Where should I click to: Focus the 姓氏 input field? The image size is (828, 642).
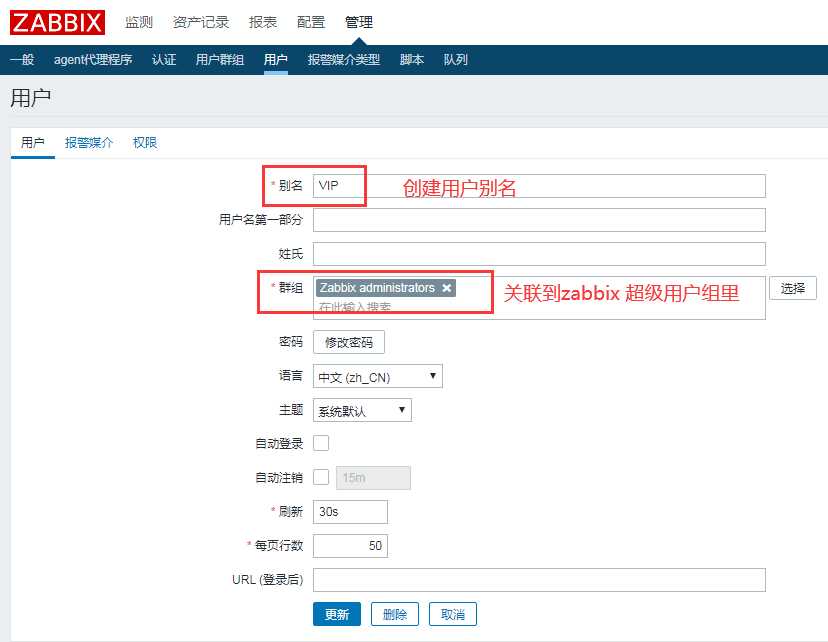coord(539,254)
